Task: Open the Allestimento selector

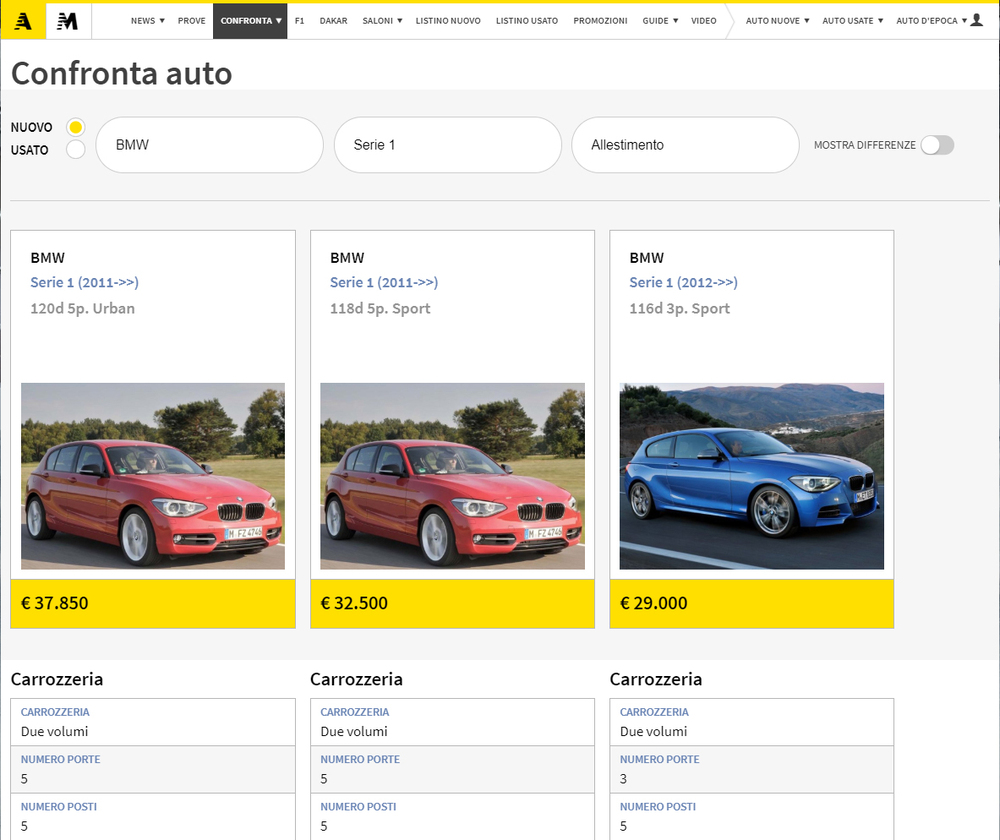Action: [685, 145]
